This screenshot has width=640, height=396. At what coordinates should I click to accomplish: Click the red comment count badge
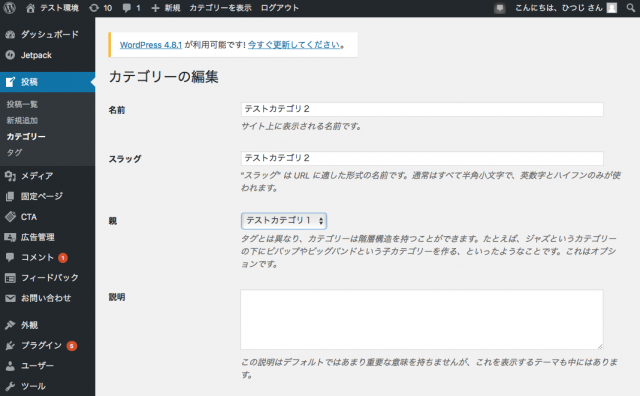coord(63,258)
